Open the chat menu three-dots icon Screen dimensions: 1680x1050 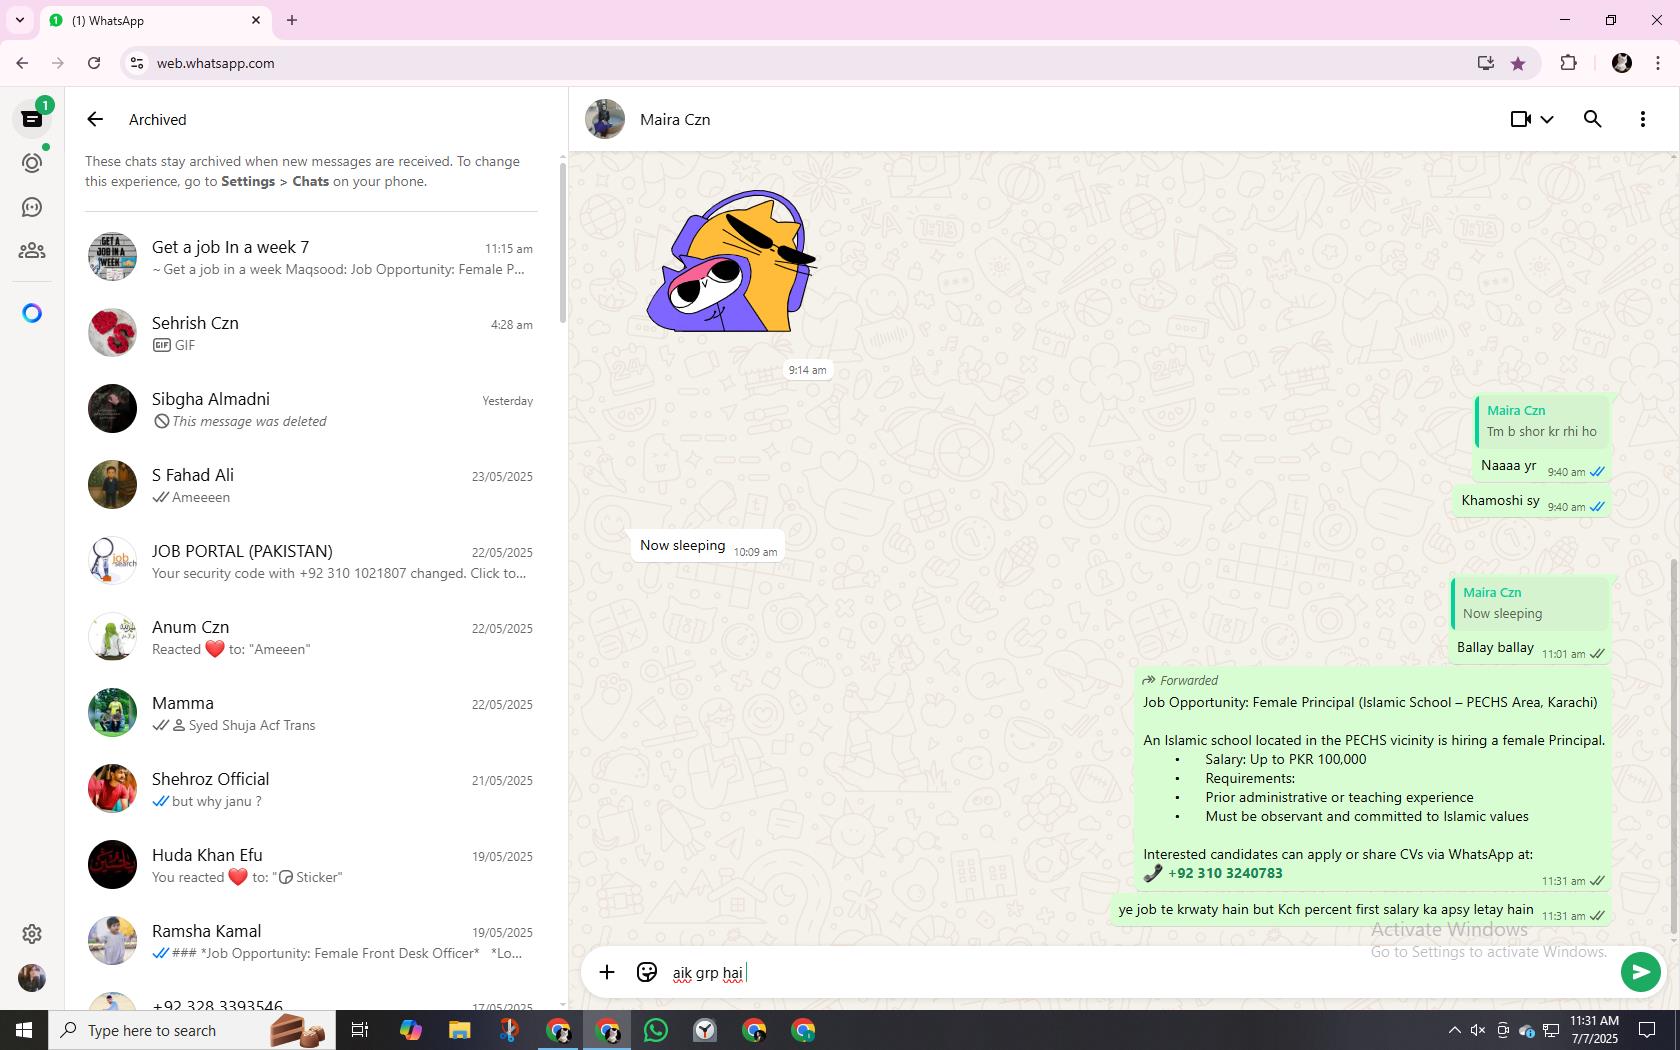1642,119
